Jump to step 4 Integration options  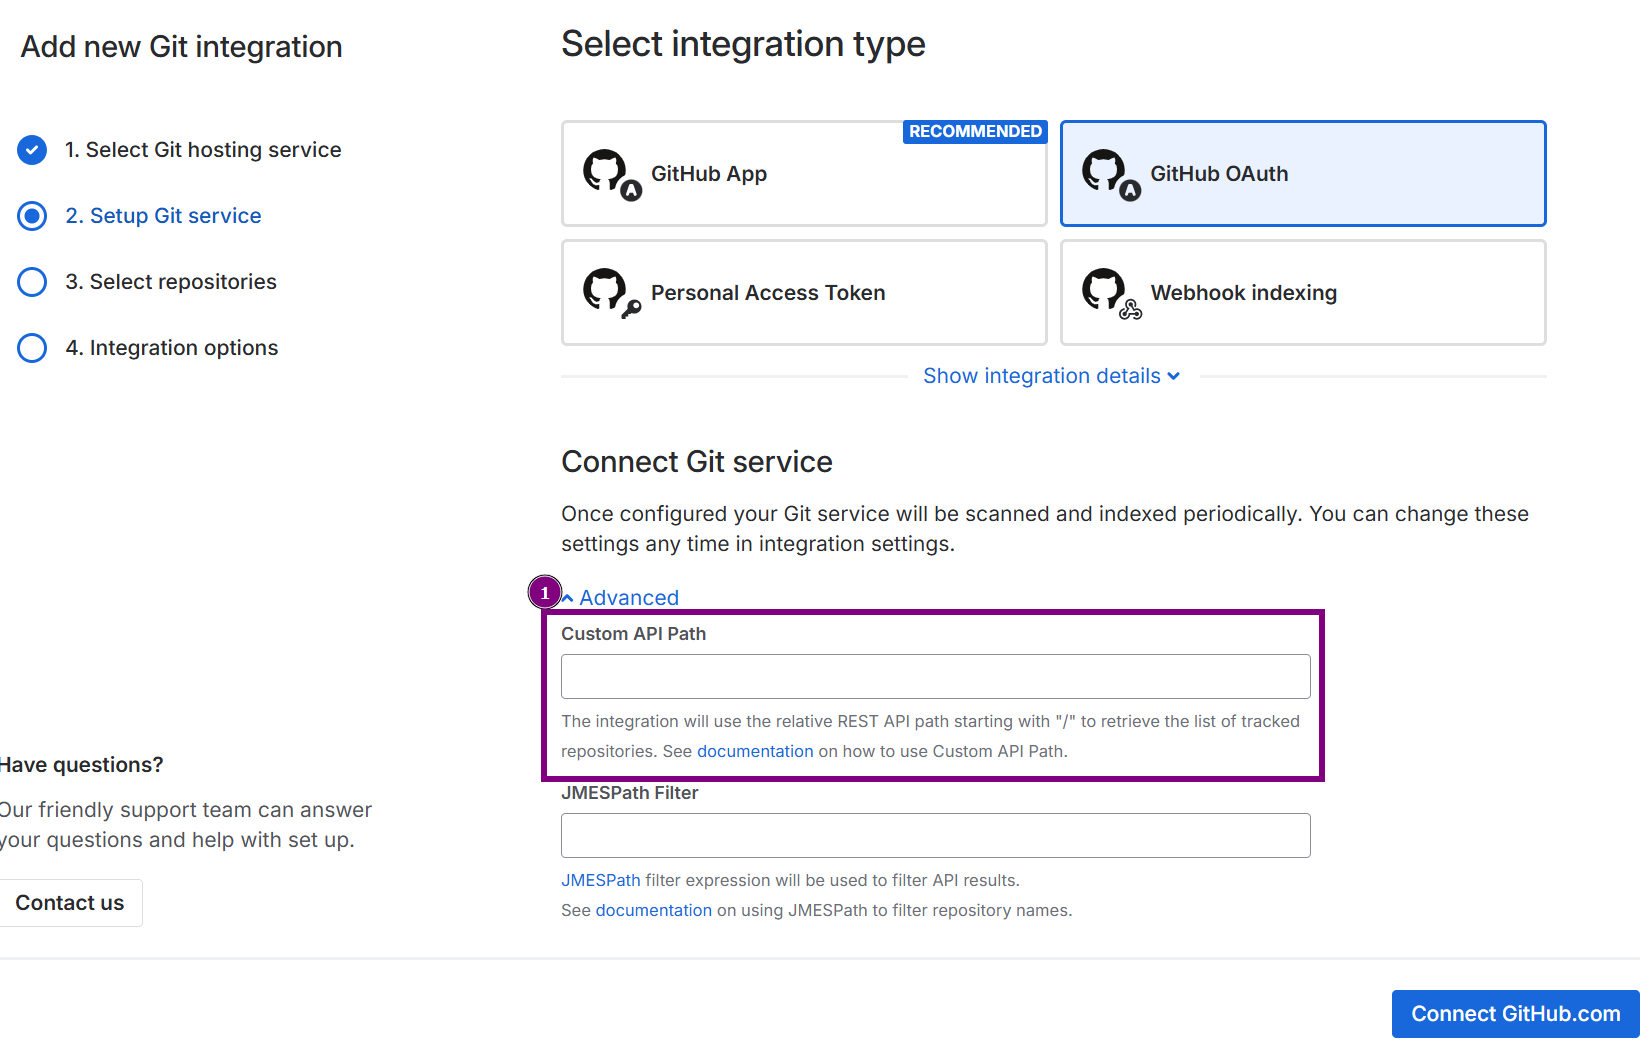tap(184, 348)
